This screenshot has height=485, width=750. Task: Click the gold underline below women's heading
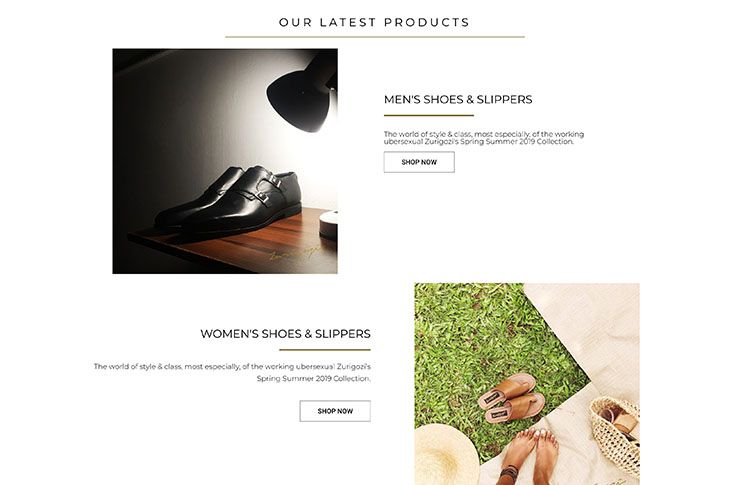click(x=325, y=350)
